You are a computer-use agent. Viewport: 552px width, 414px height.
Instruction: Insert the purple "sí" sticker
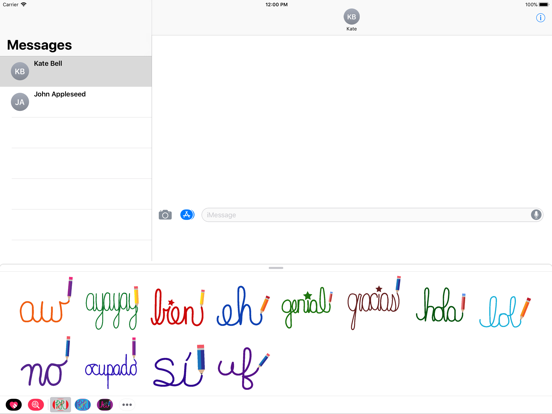point(180,366)
